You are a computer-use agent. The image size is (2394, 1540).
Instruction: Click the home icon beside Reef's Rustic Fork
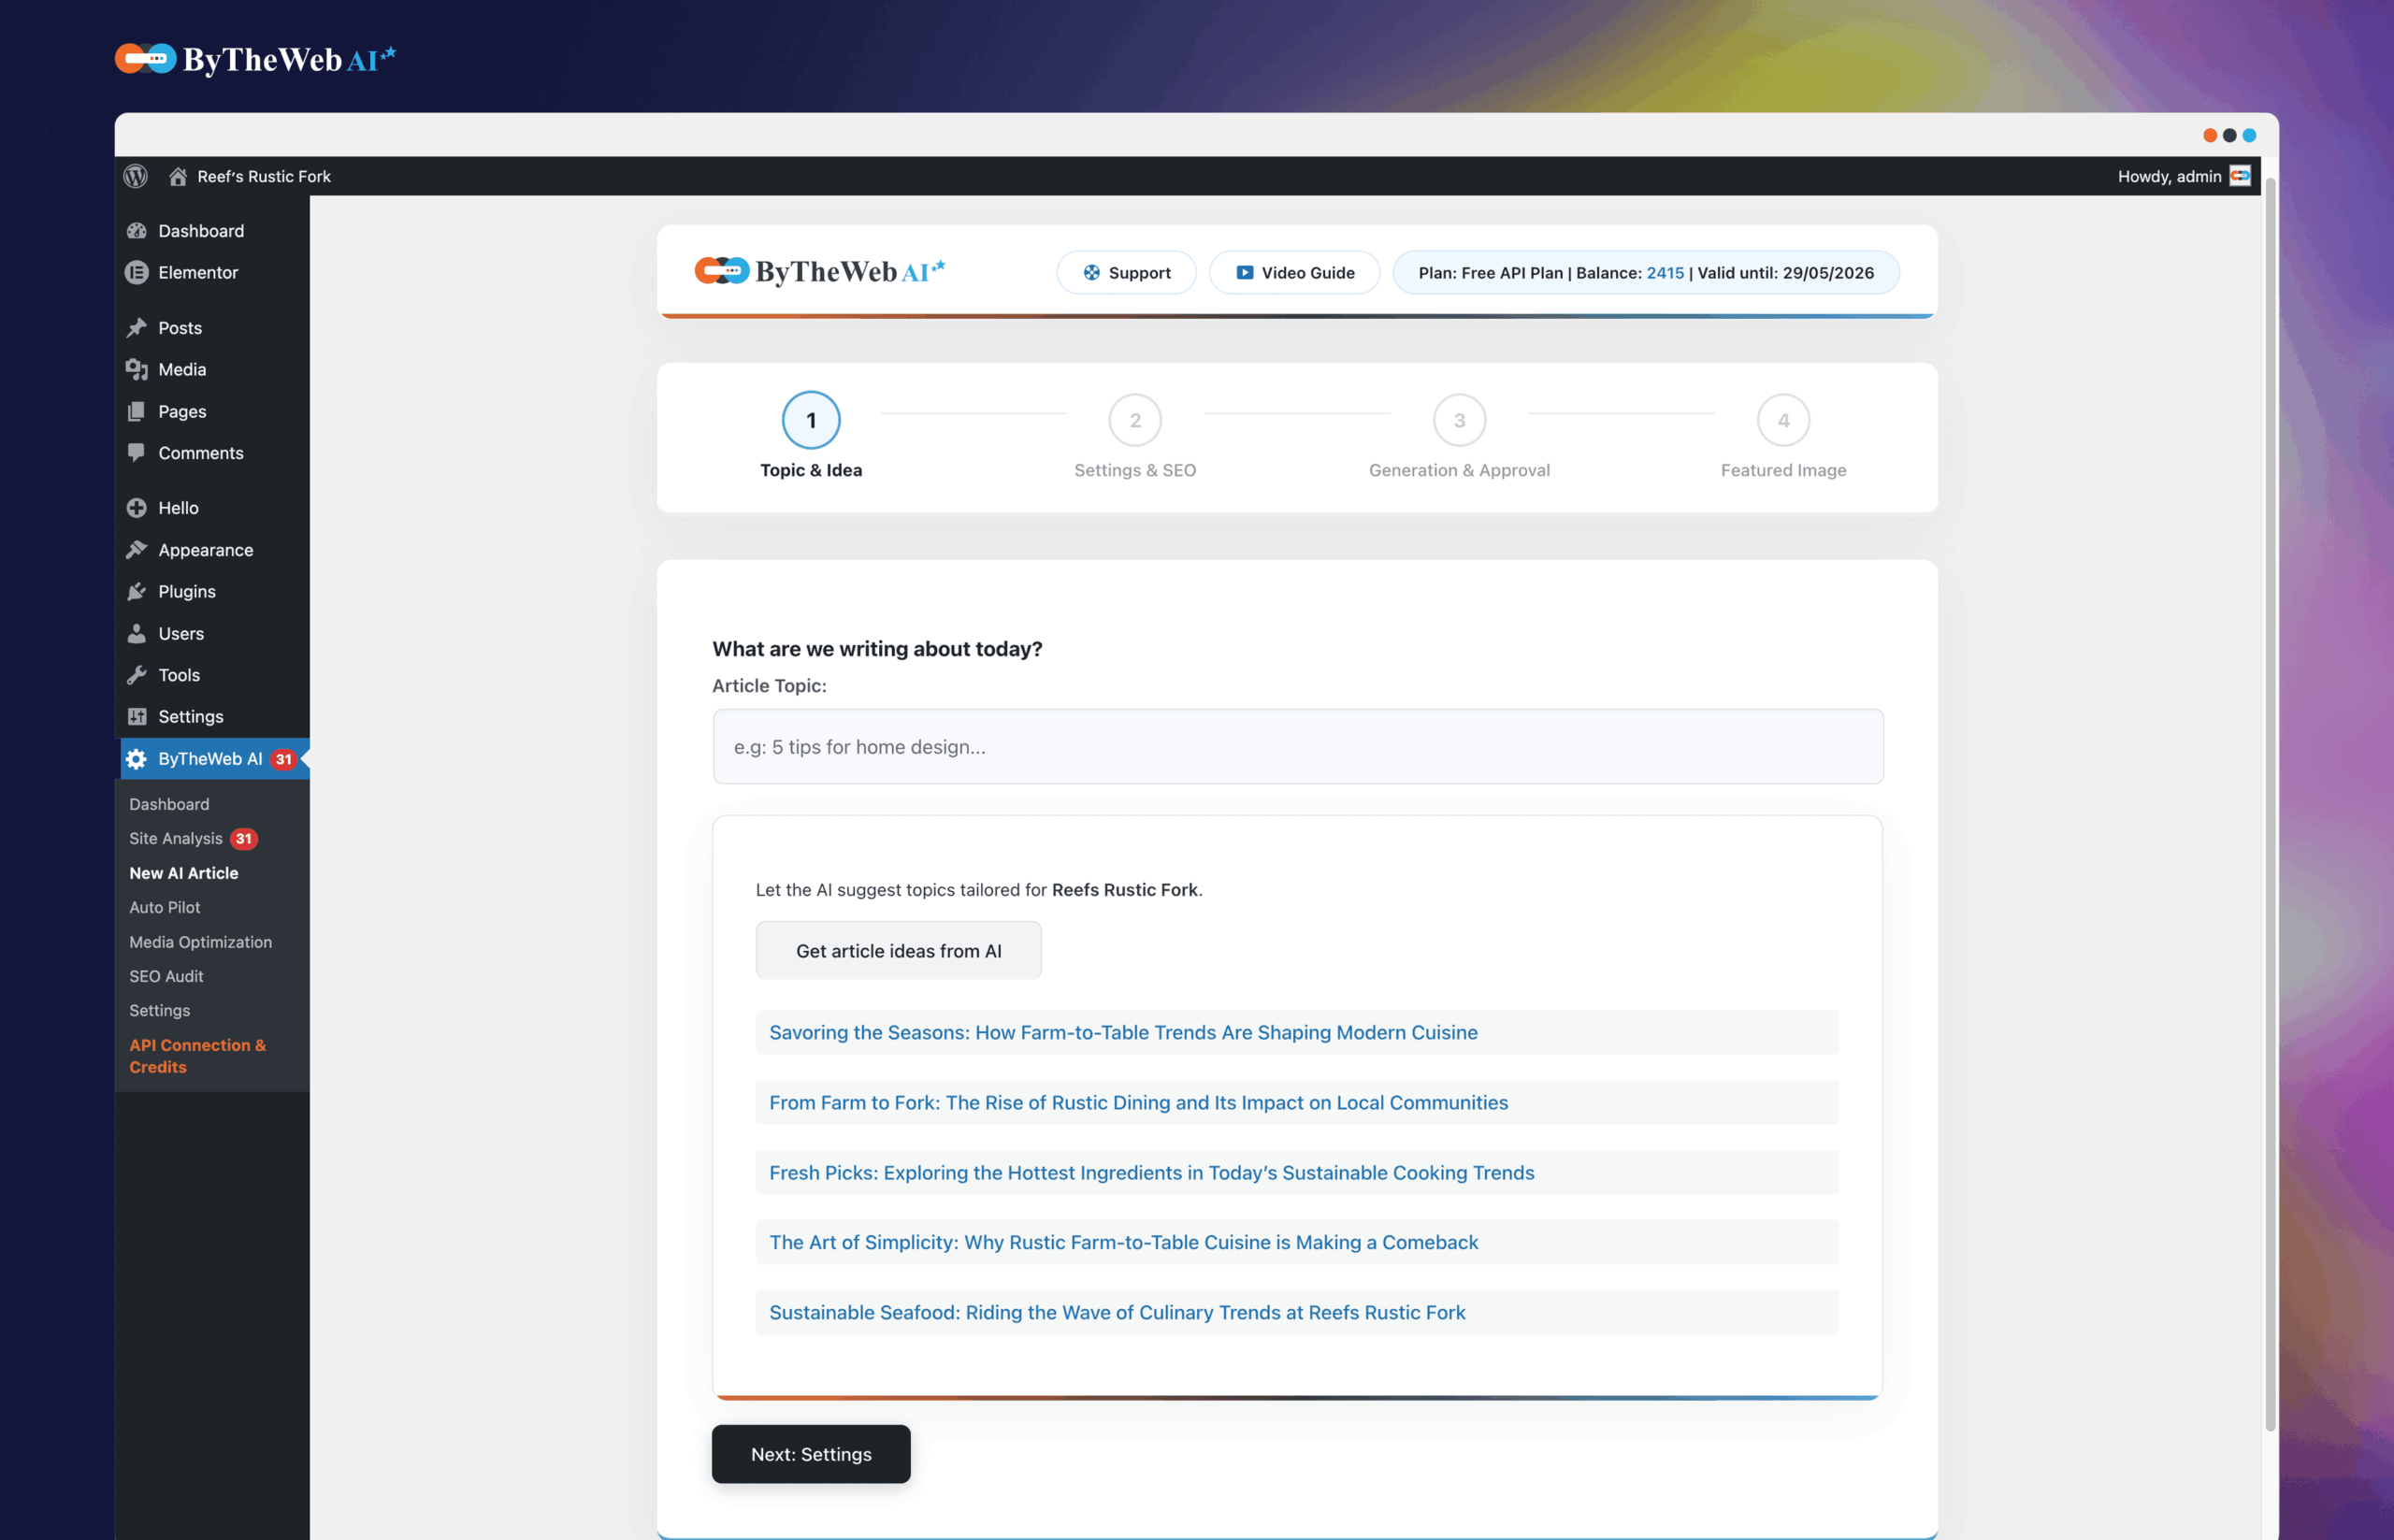[x=178, y=176]
